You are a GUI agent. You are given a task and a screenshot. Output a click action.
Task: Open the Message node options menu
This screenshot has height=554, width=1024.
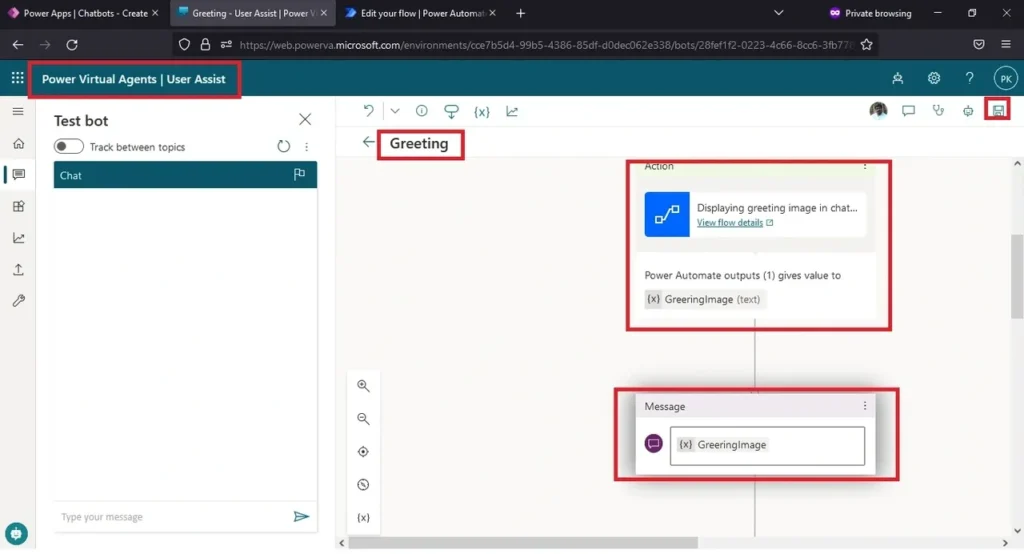[x=865, y=406]
